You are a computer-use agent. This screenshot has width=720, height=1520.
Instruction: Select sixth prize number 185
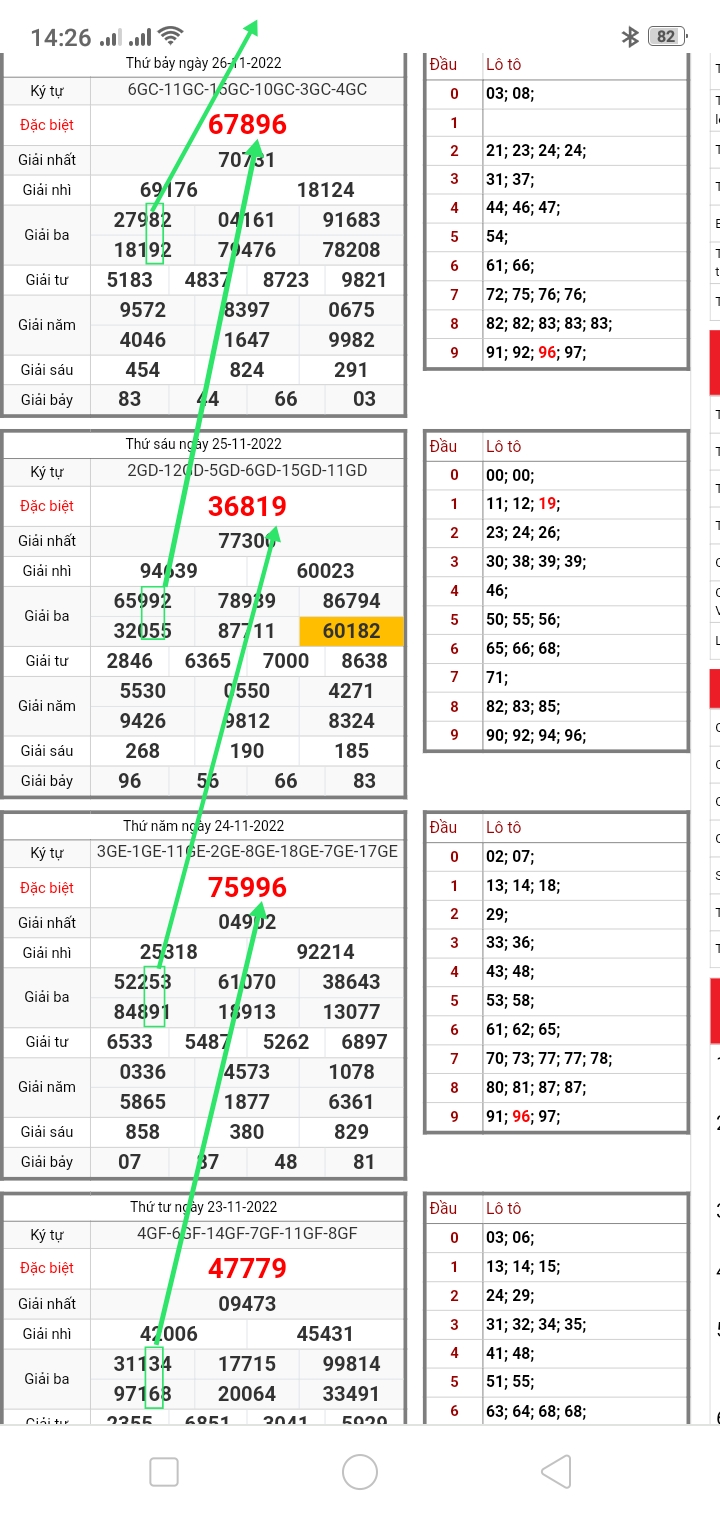point(351,751)
